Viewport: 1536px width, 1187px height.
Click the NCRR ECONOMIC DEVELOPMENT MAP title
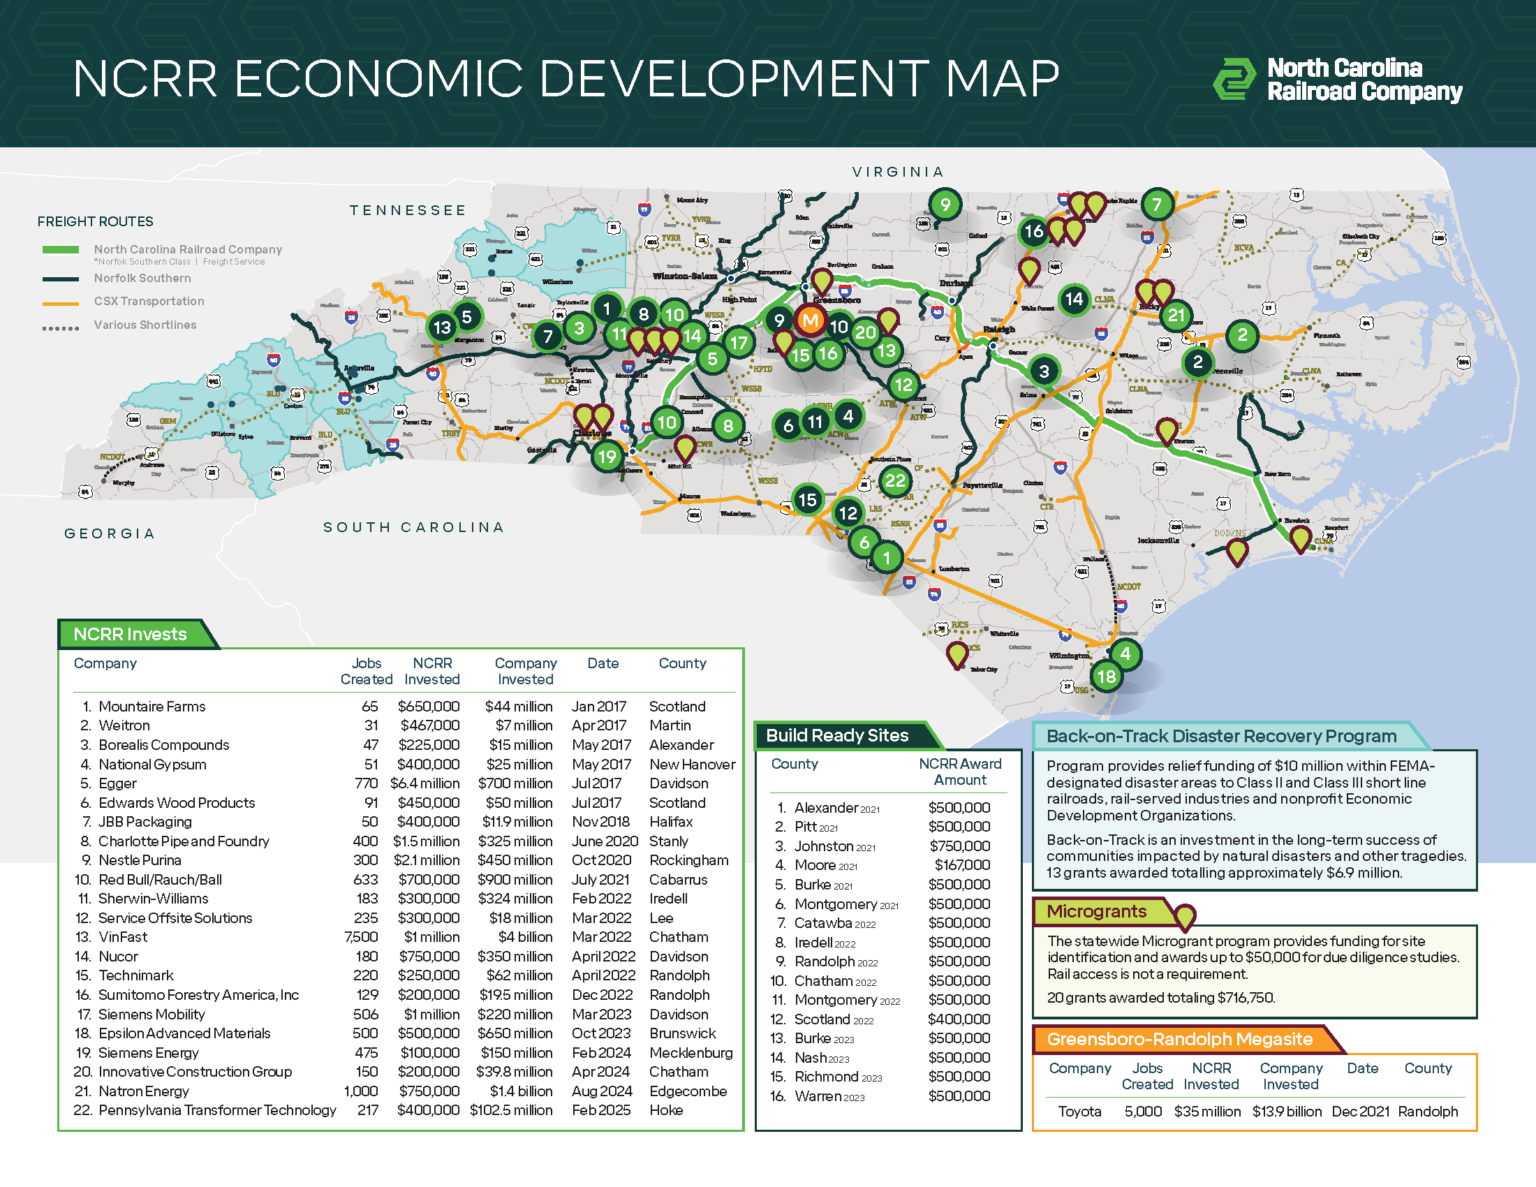click(566, 79)
